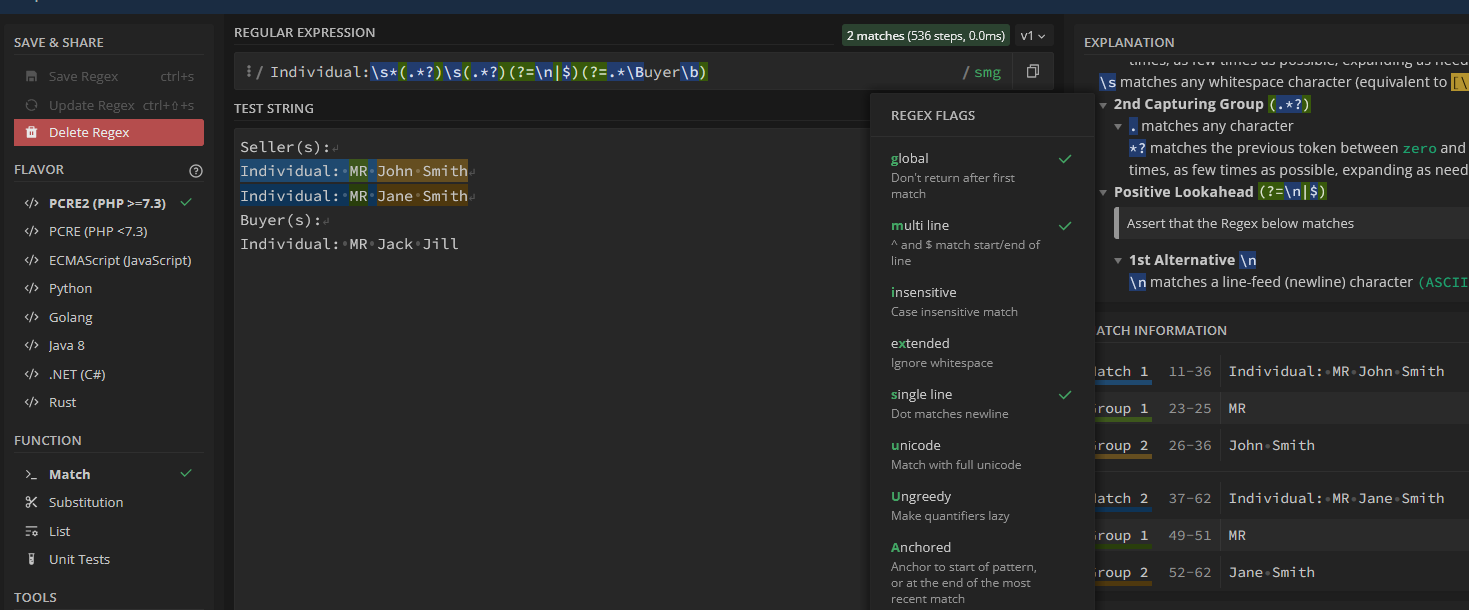This screenshot has height=610, width=1469.
Task: Click the TOOLS section heading
Action: (35, 597)
